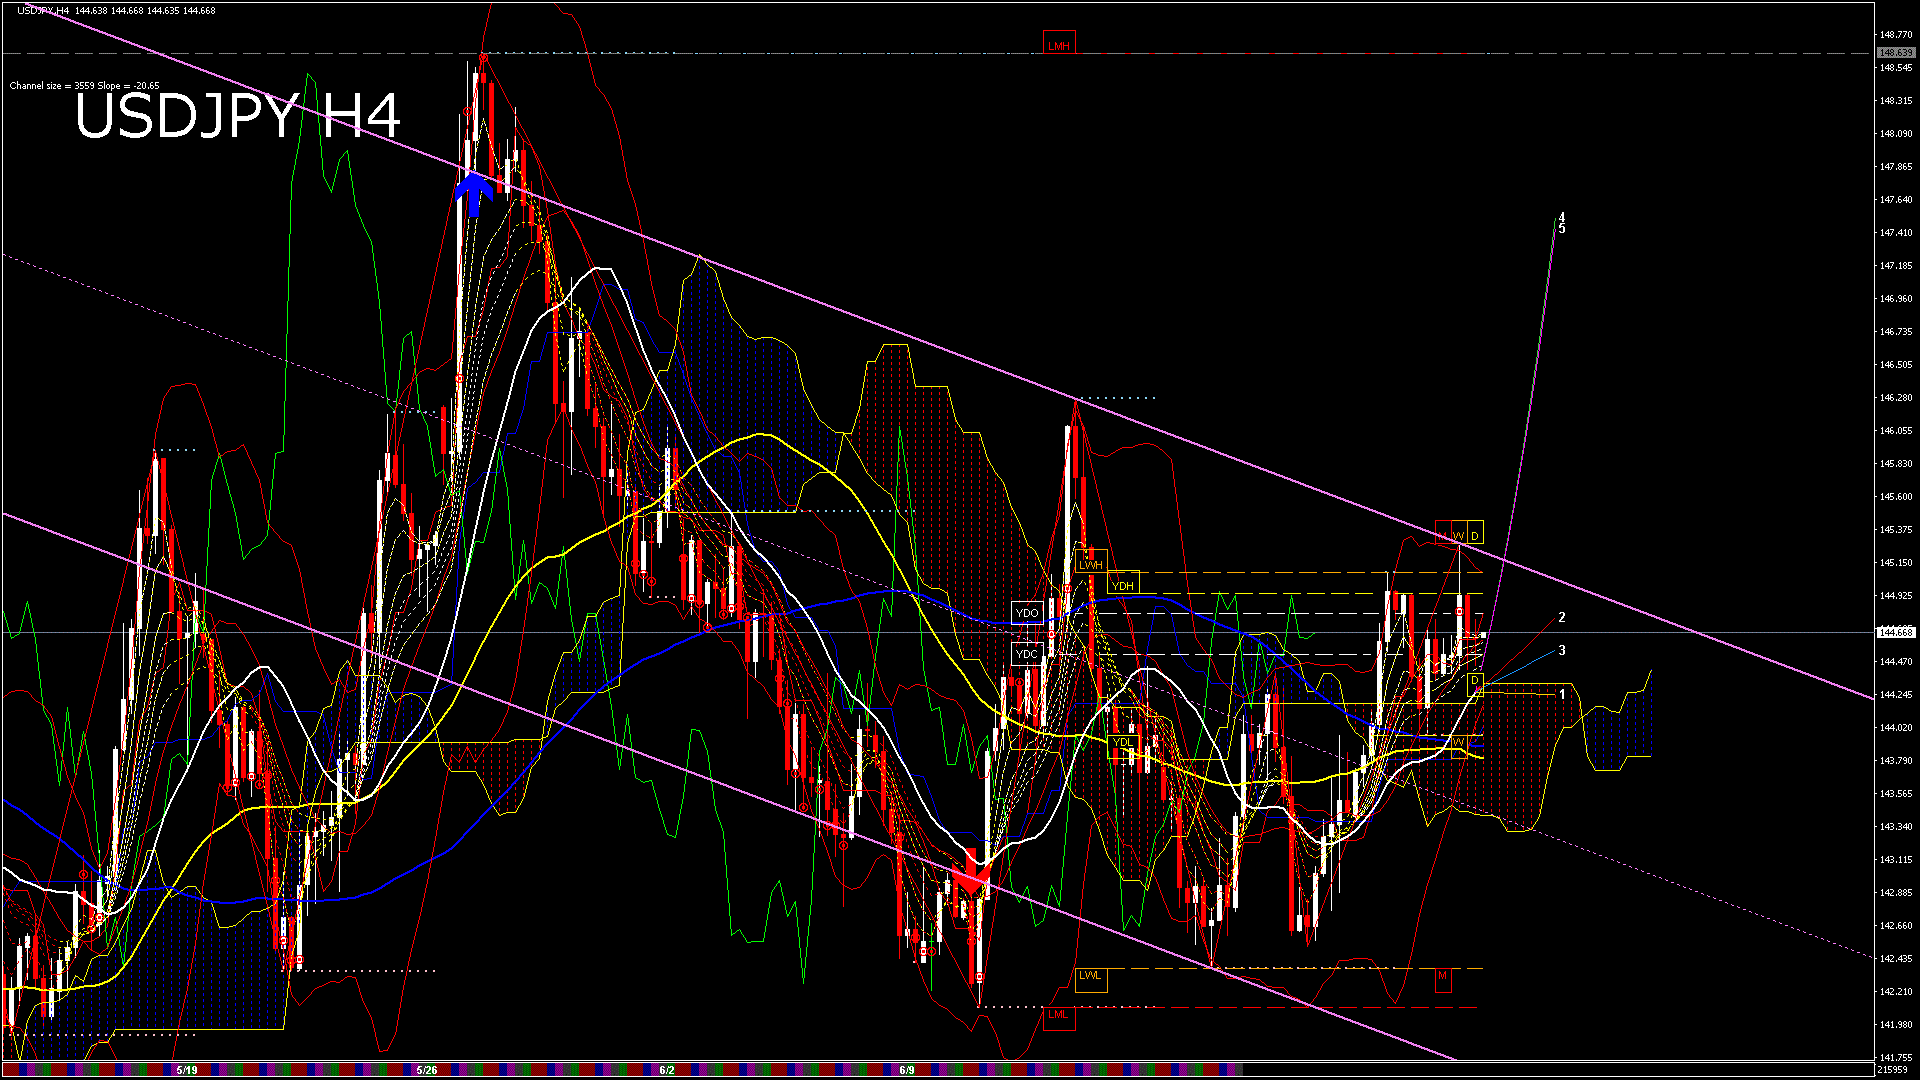Click the 6/2 date marker

[667, 1070]
